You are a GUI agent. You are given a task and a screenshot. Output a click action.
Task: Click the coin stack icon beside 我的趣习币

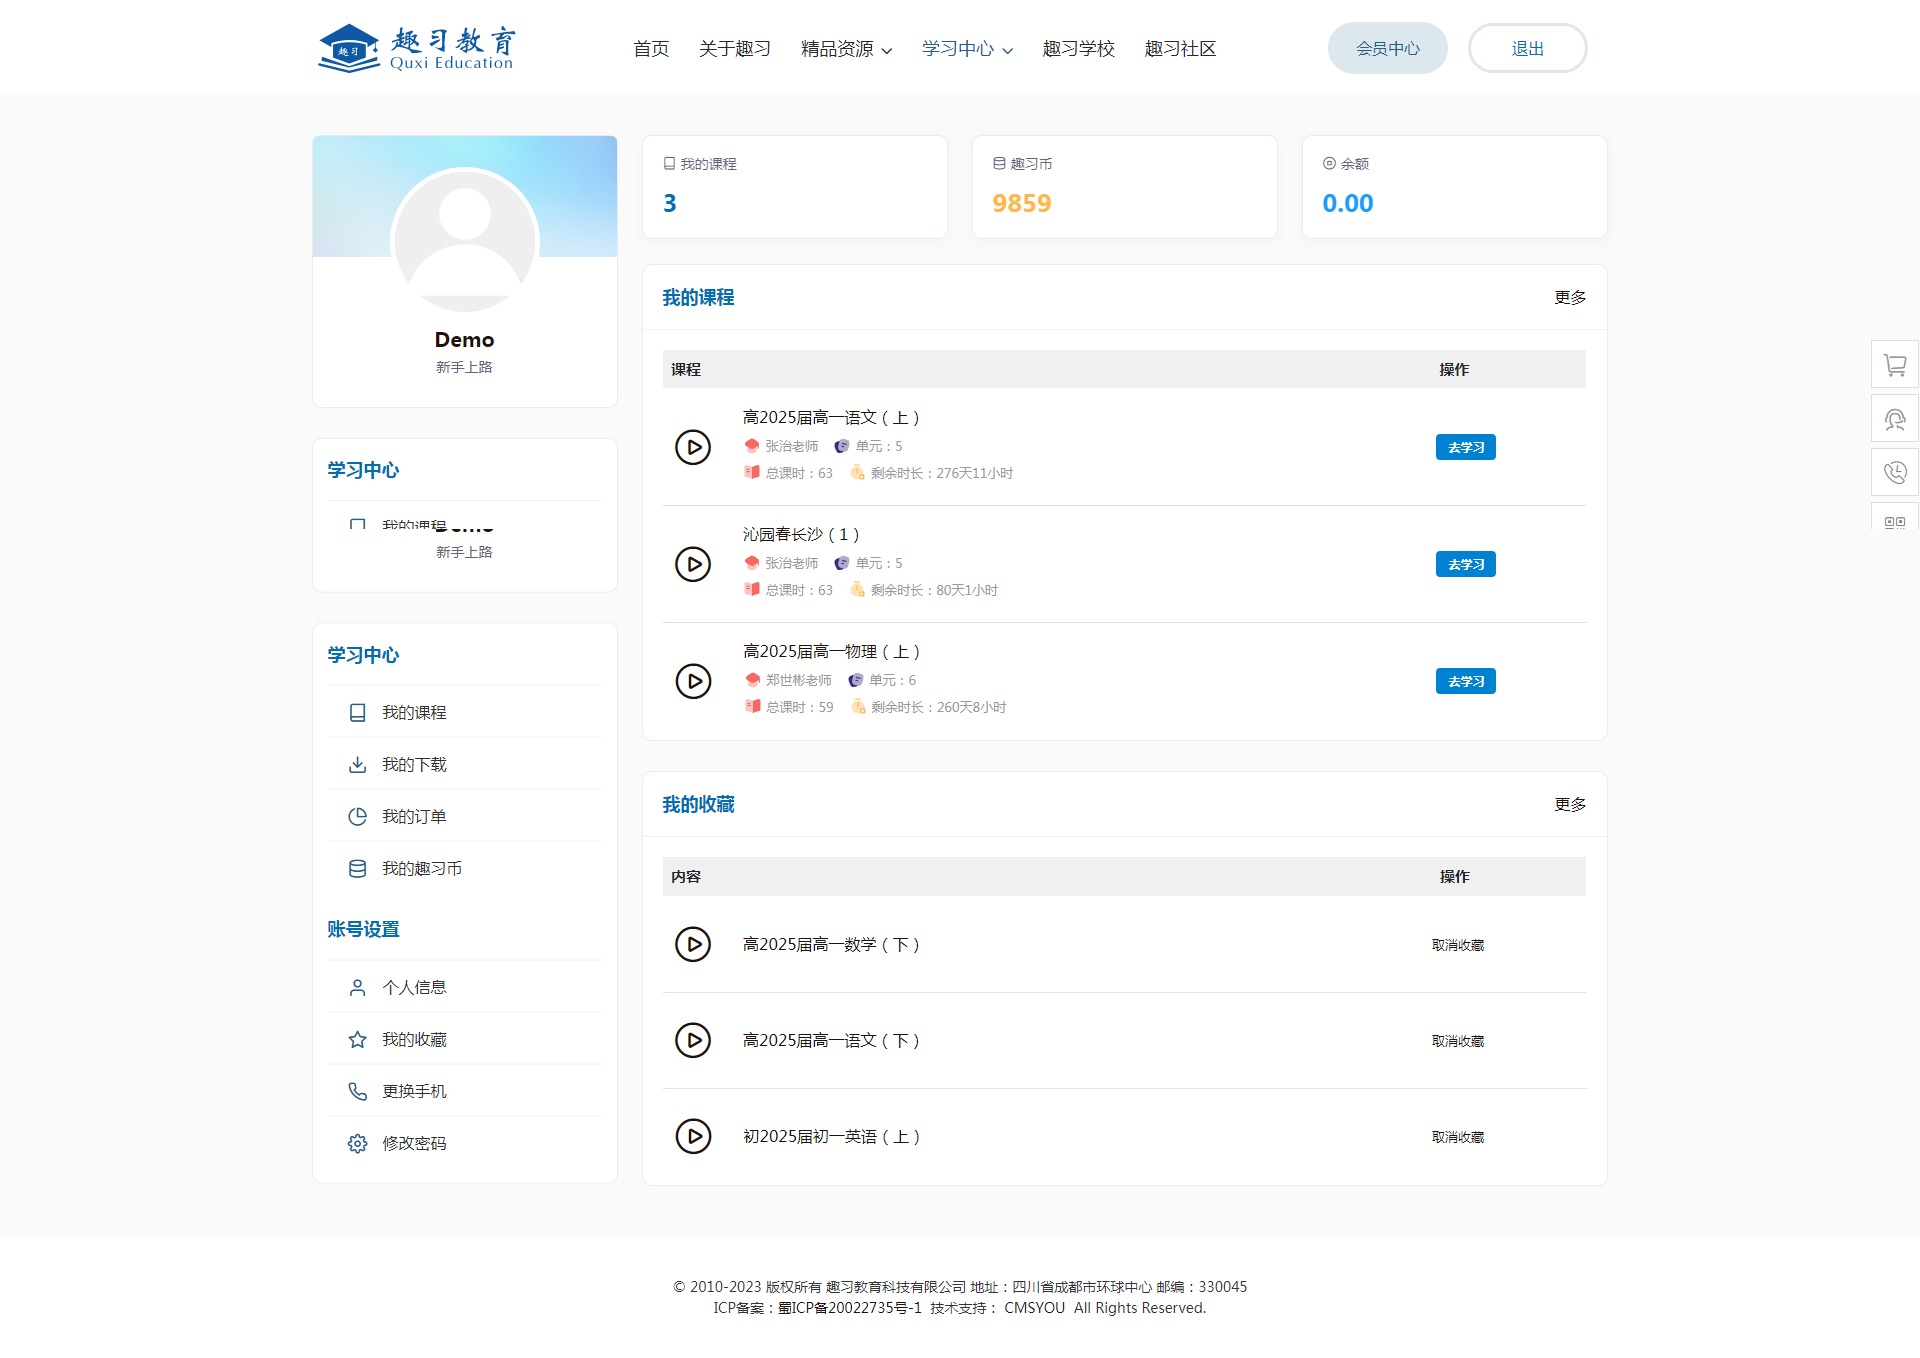tap(357, 868)
